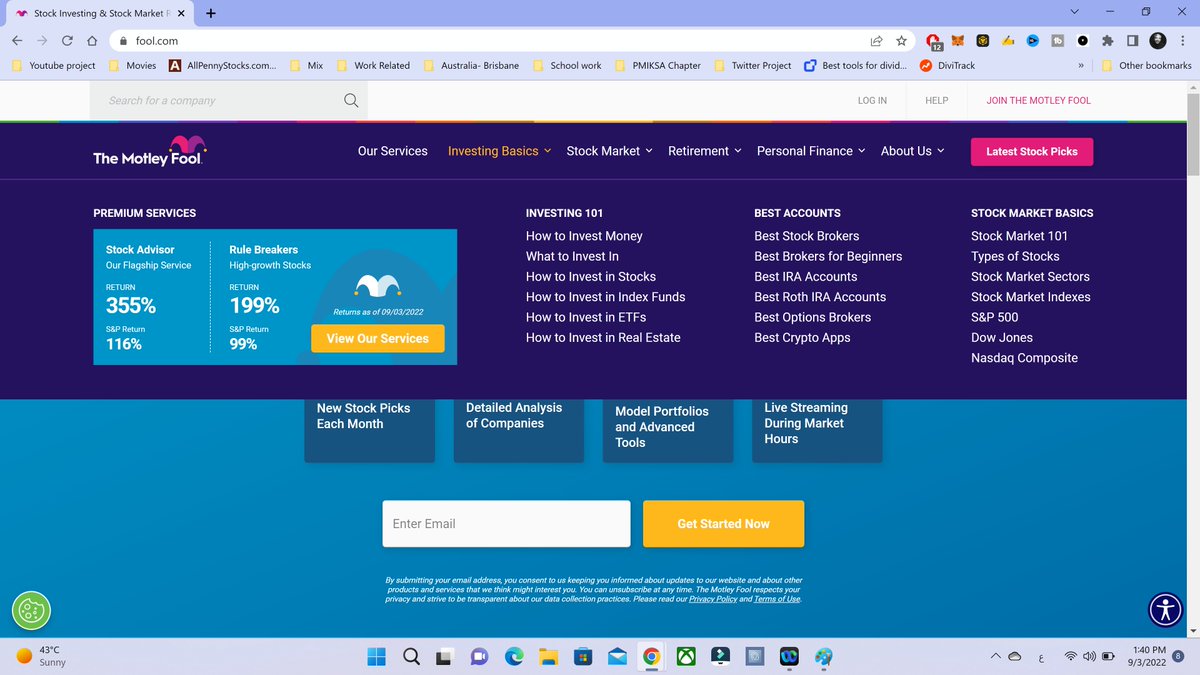
Task: Open the Terms of Use link
Action: tap(777, 599)
